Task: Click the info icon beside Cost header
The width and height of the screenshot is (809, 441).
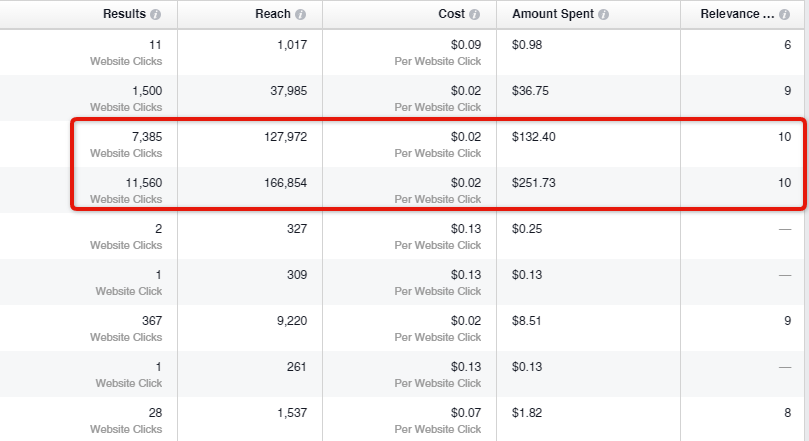Action: pos(474,14)
